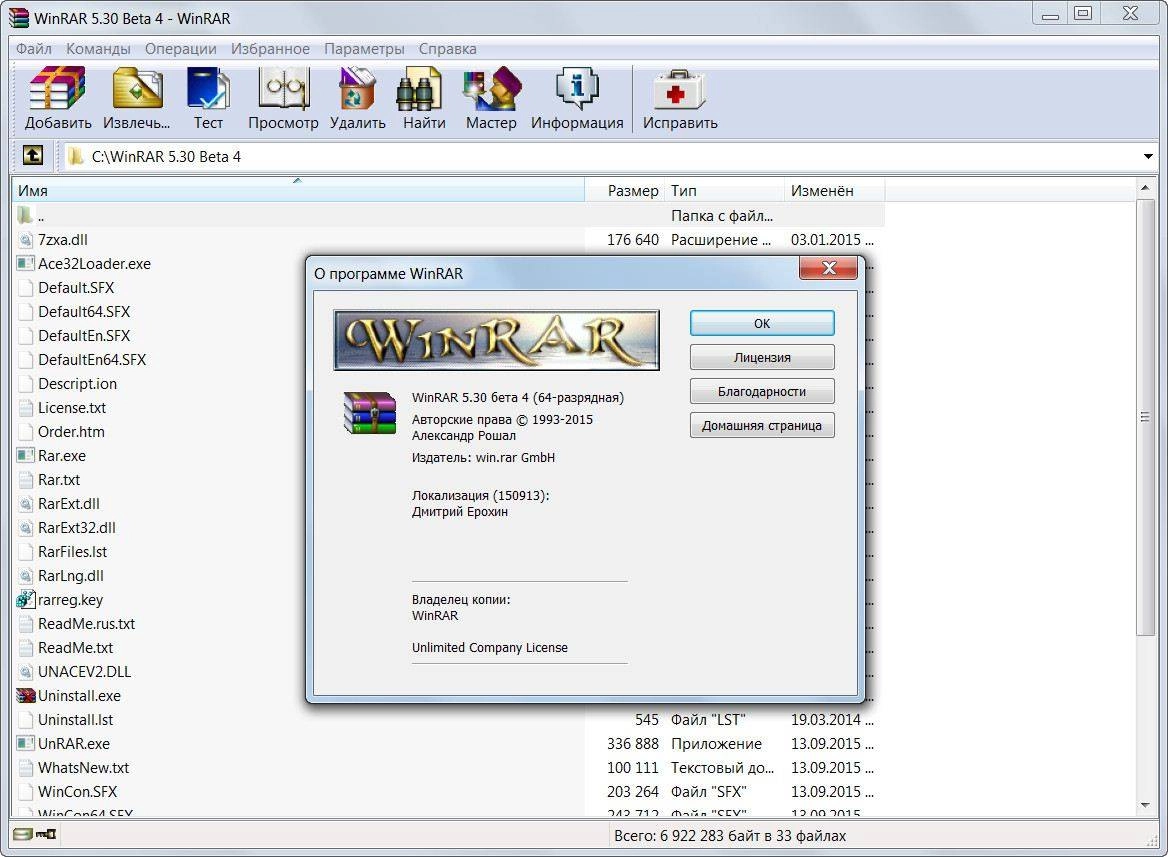Viewport: 1168px width, 857px height.
Task: Close the О программе WinRAR dialog
Action: click(828, 268)
